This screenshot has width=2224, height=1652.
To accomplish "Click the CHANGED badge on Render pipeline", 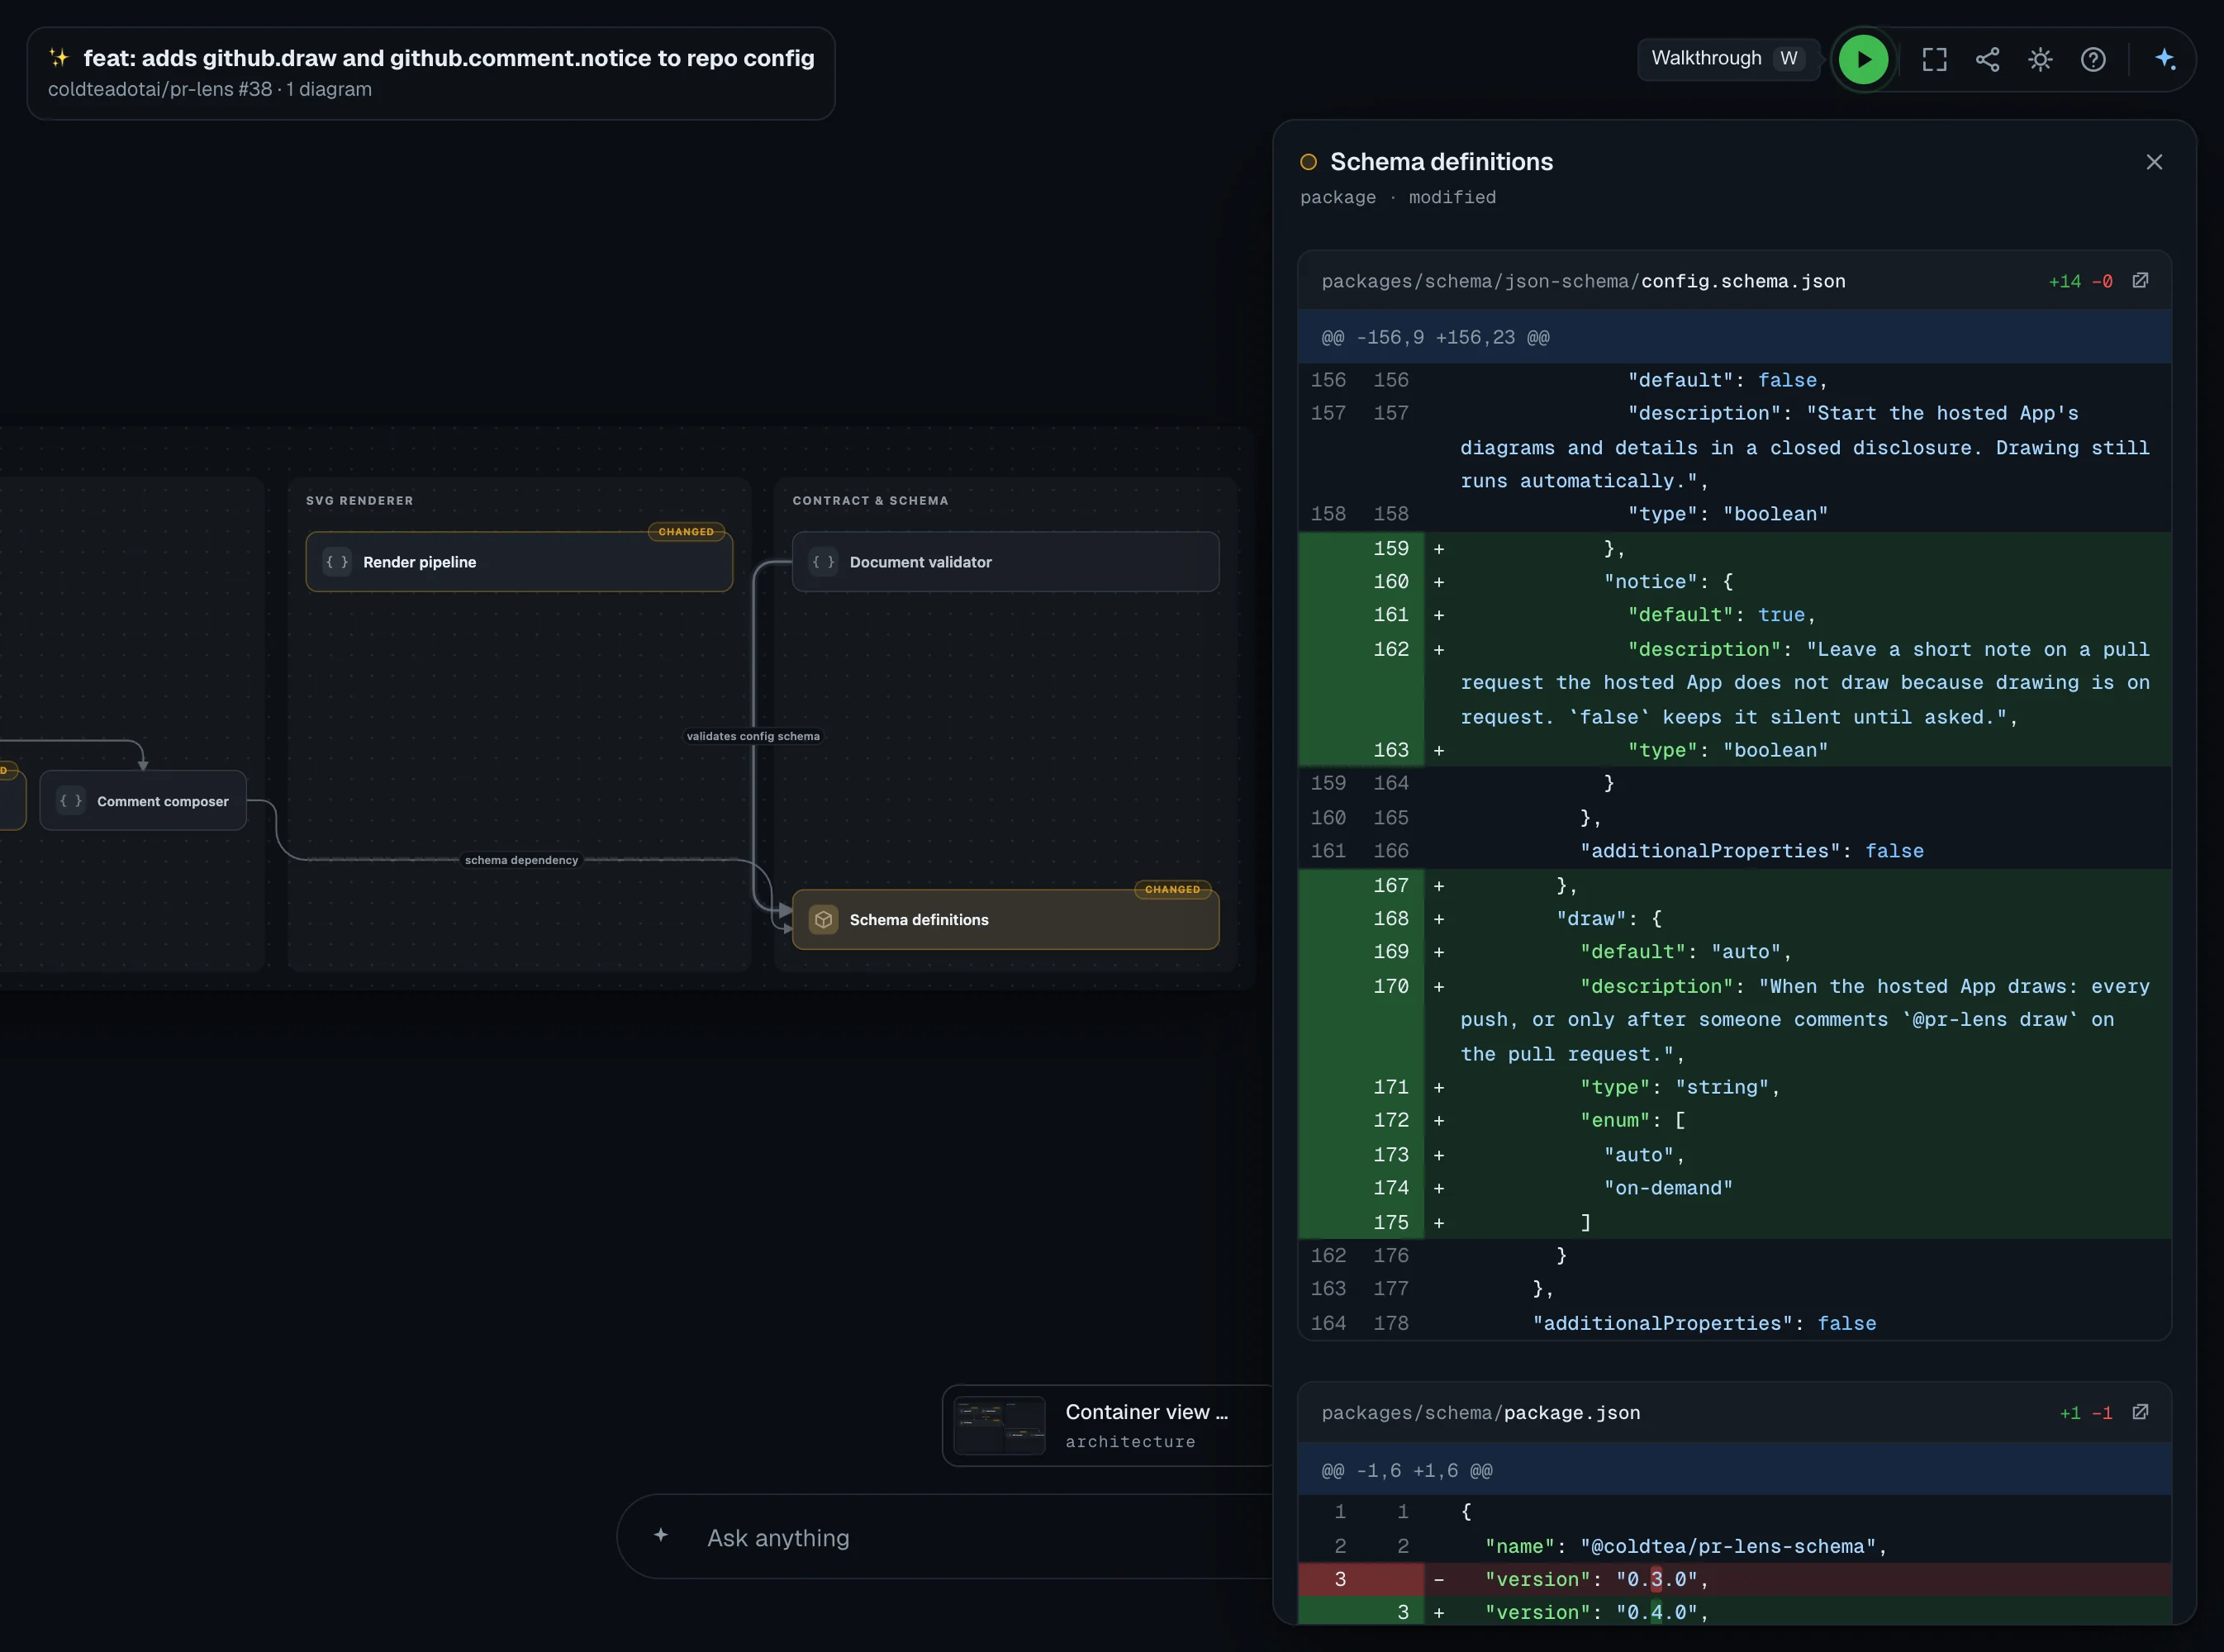I will pos(686,532).
